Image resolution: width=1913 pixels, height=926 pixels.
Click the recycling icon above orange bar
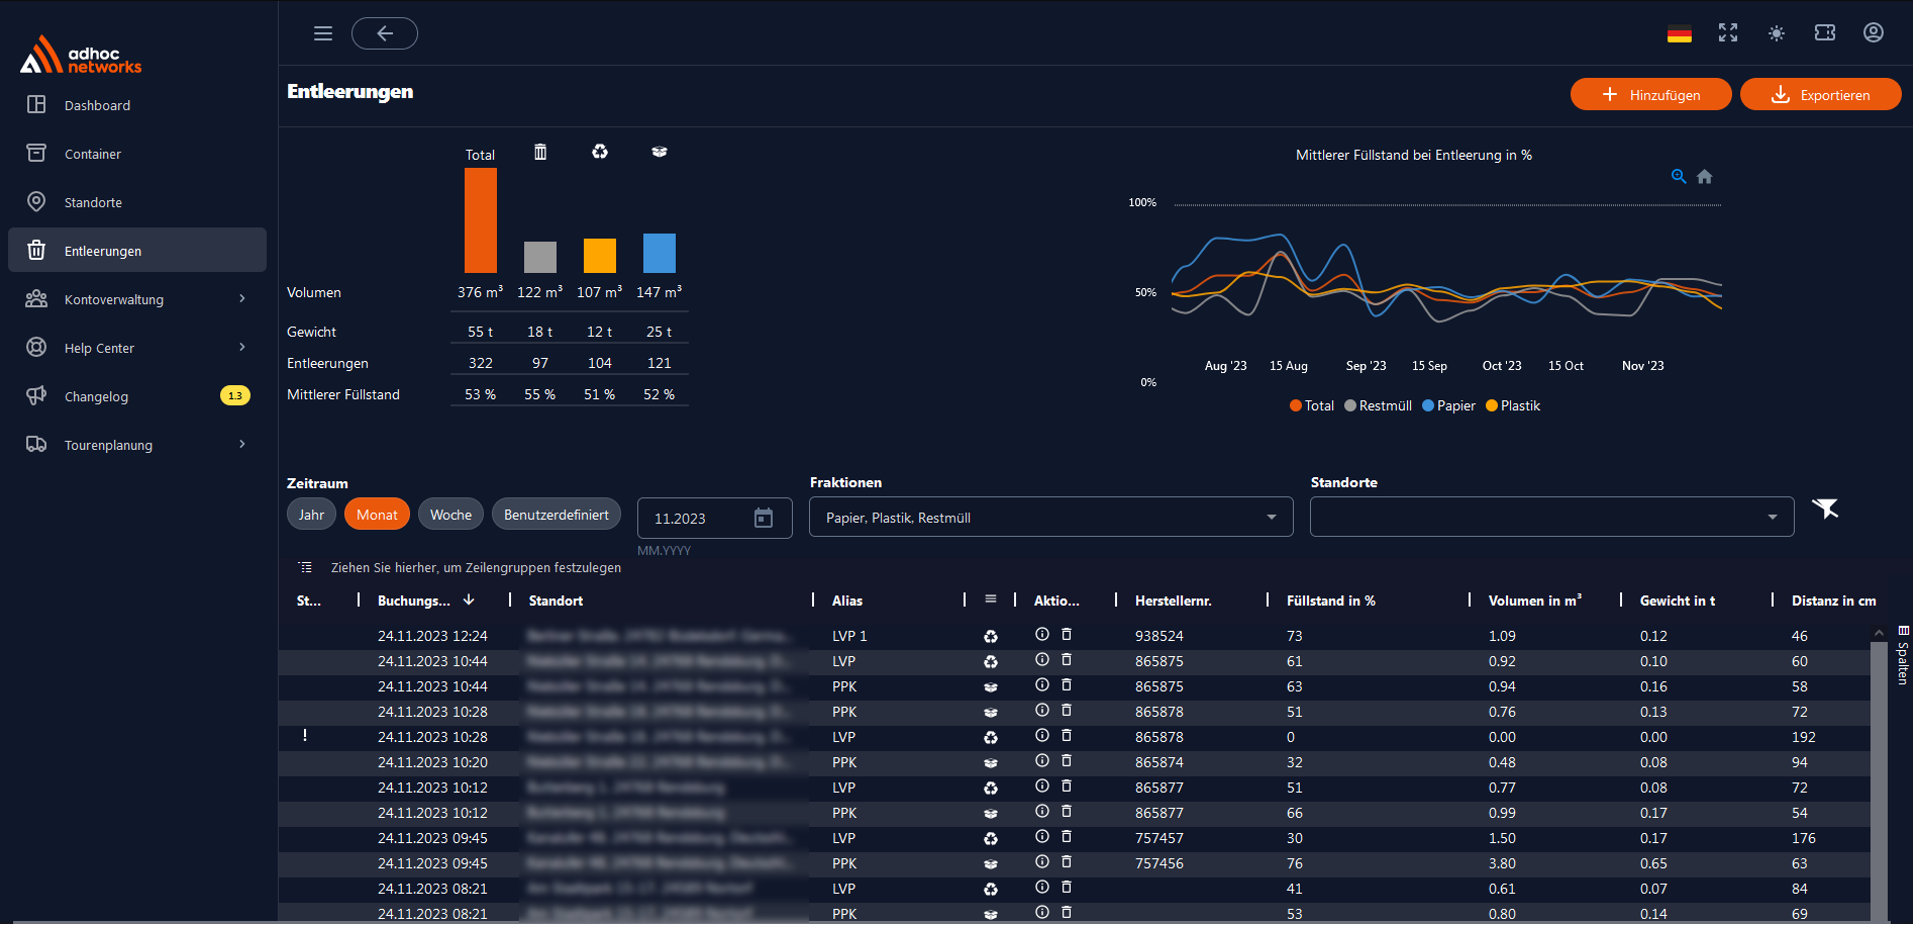coord(600,152)
